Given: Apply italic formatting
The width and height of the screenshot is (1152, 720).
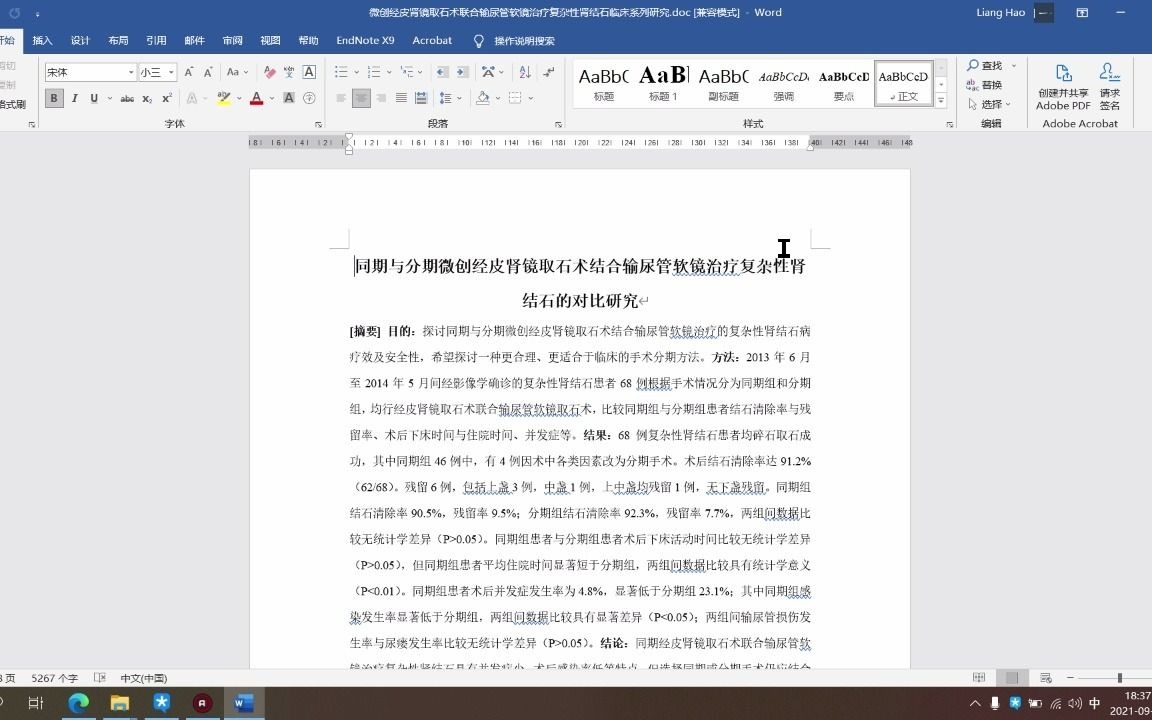Looking at the screenshot, I should click(75, 97).
